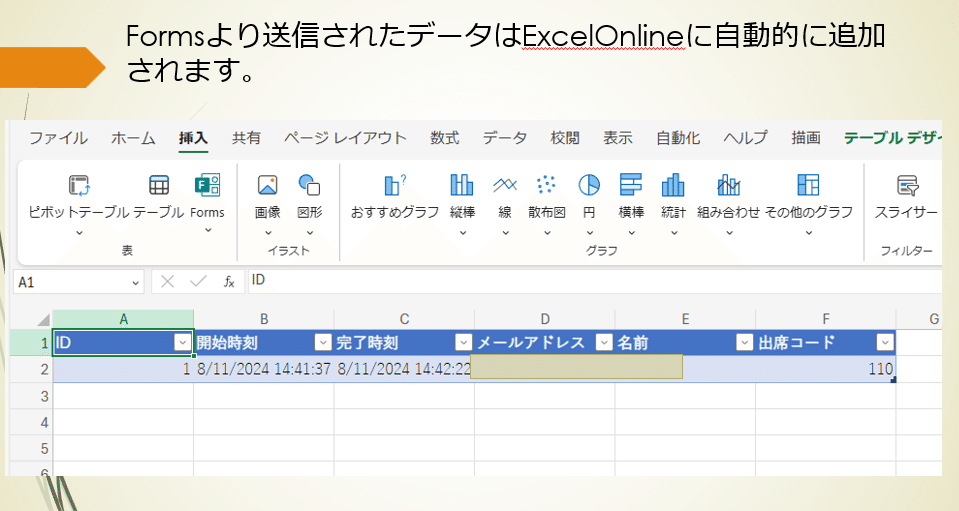Expand the PivotTable dropdown arrow
Image resolution: width=959 pixels, height=511 pixels.
pyautogui.click(x=79, y=233)
